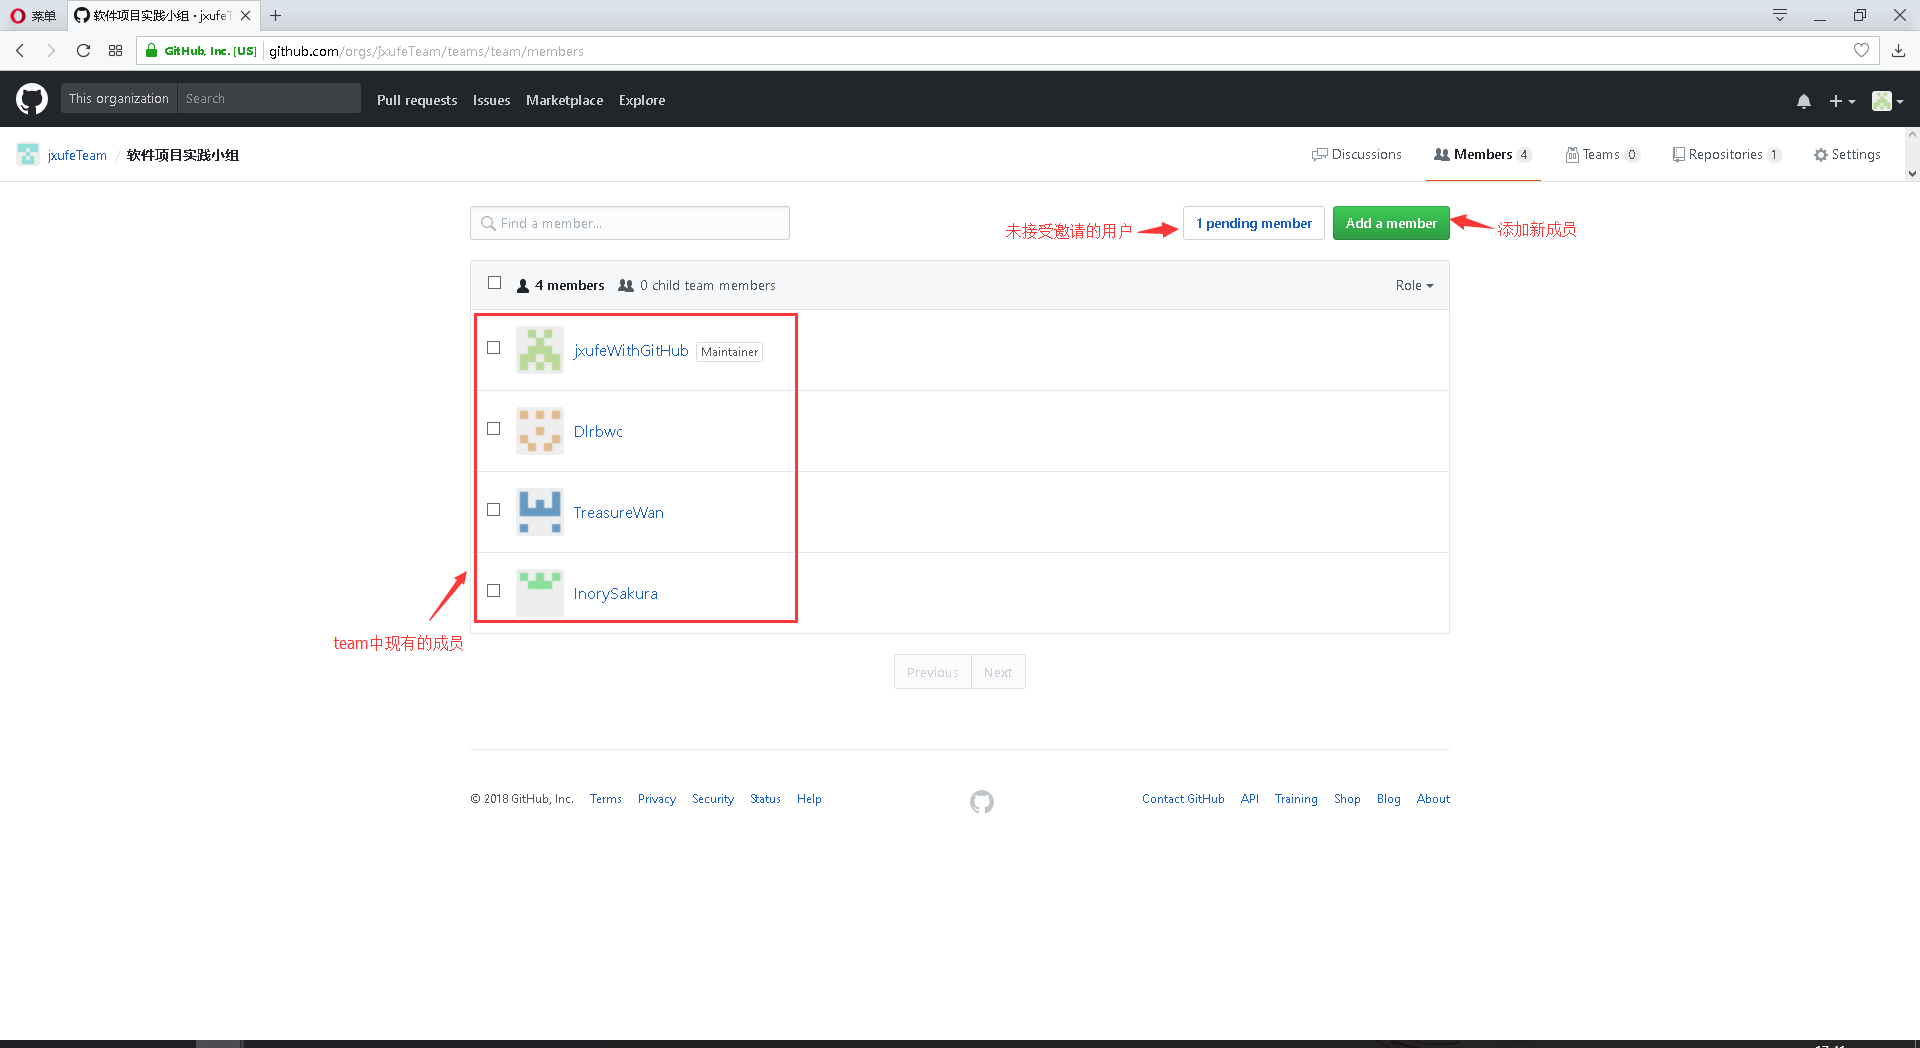Open Dlrbwc profile link

click(598, 431)
